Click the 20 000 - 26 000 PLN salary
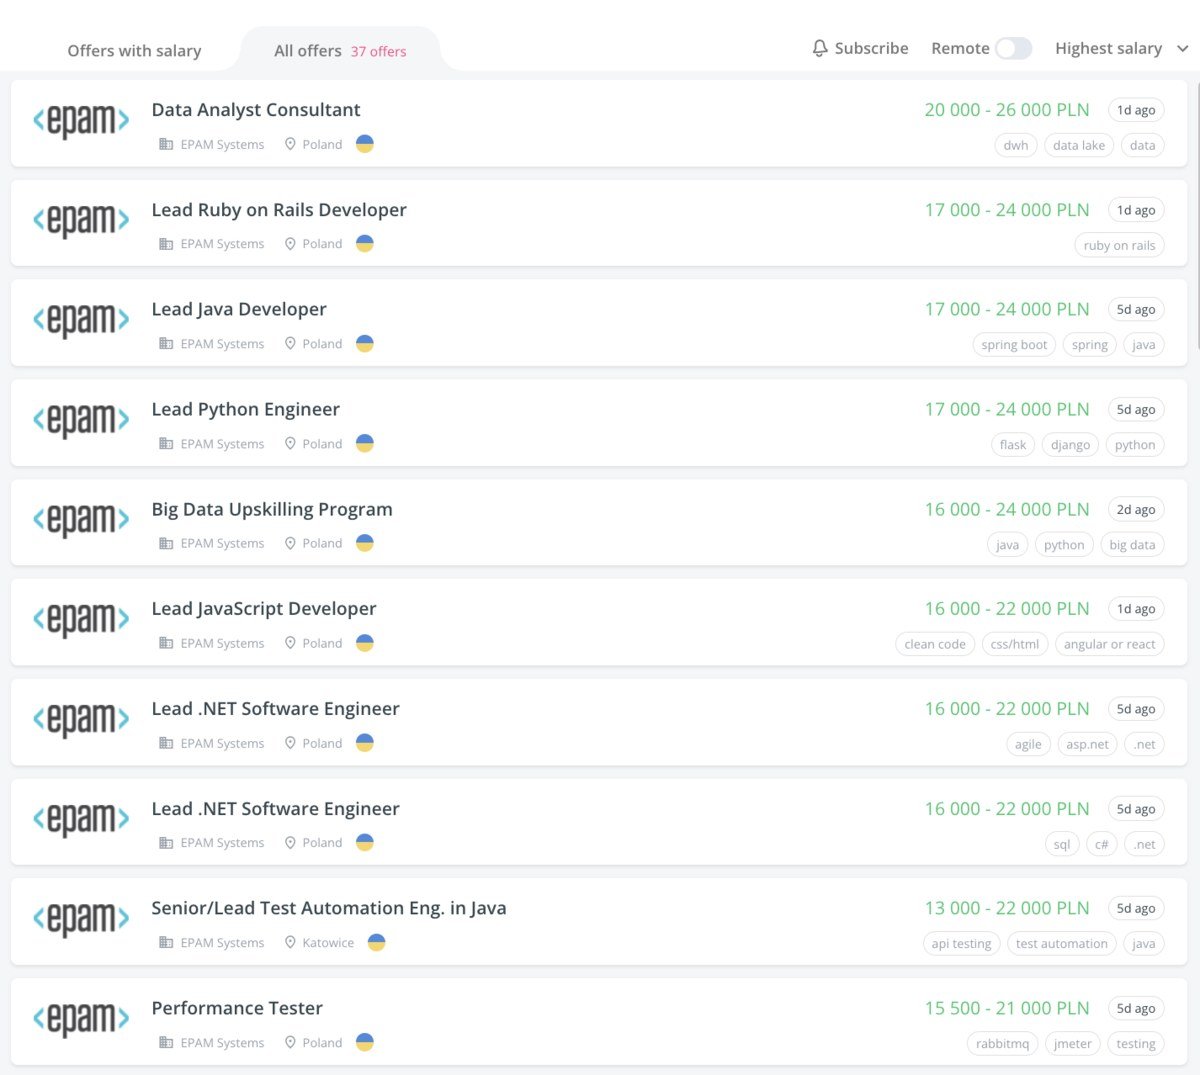1200x1075 pixels. [x=1006, y=110]
